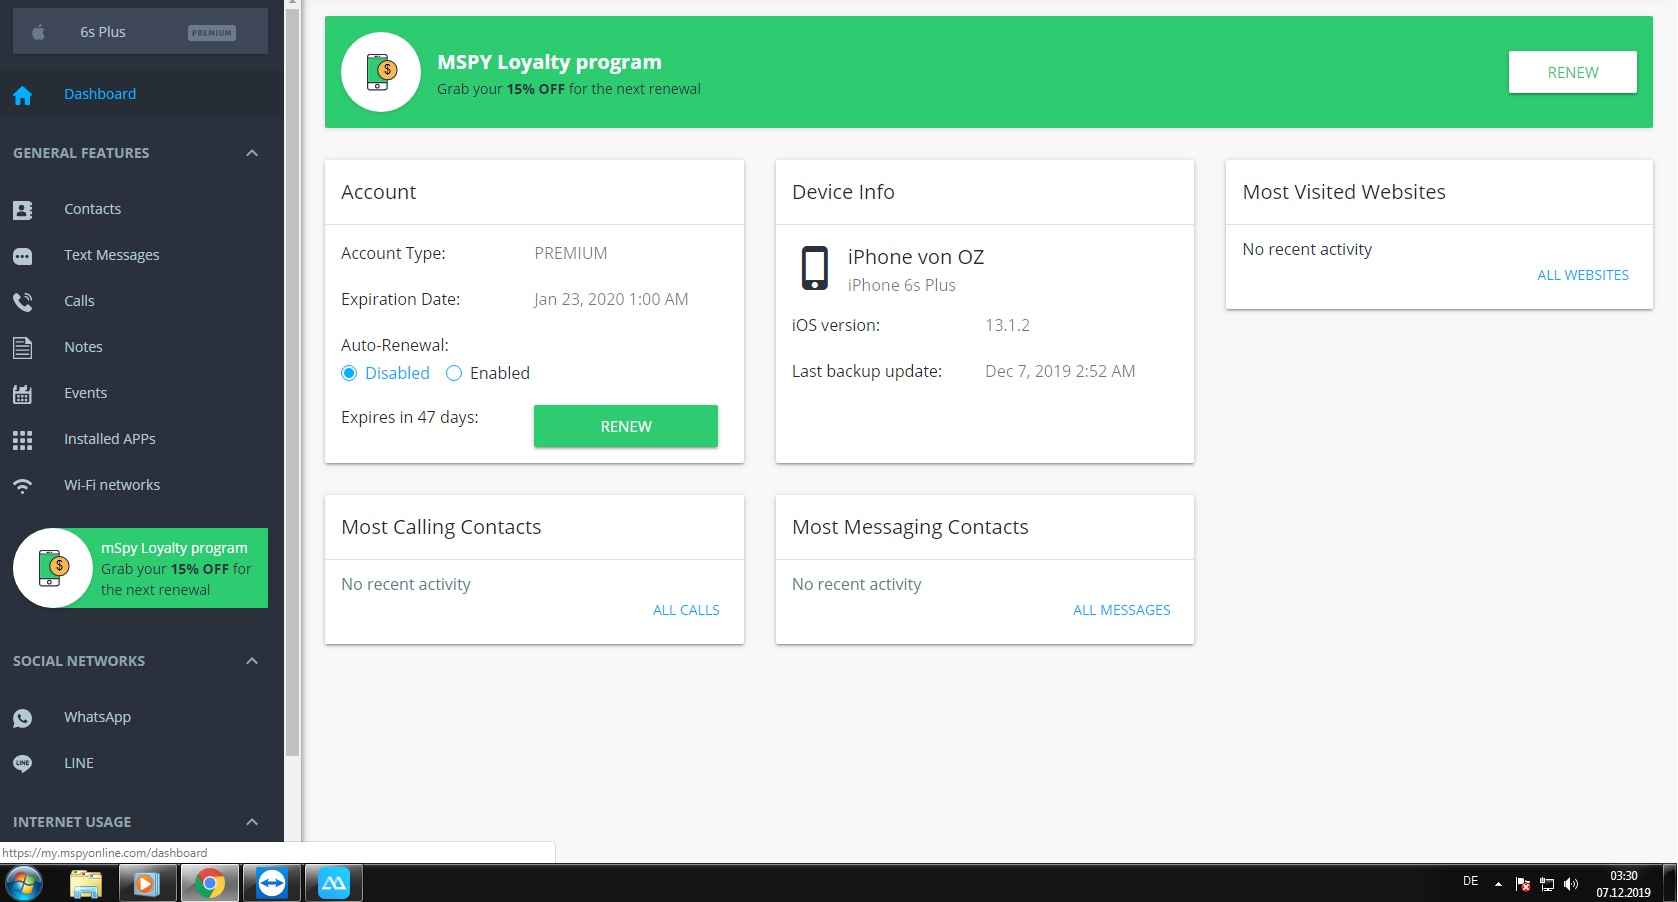Click the sidebar vertical scrollbar
The height and width of the screenshot is (902, 1678).
pos(292,400)
